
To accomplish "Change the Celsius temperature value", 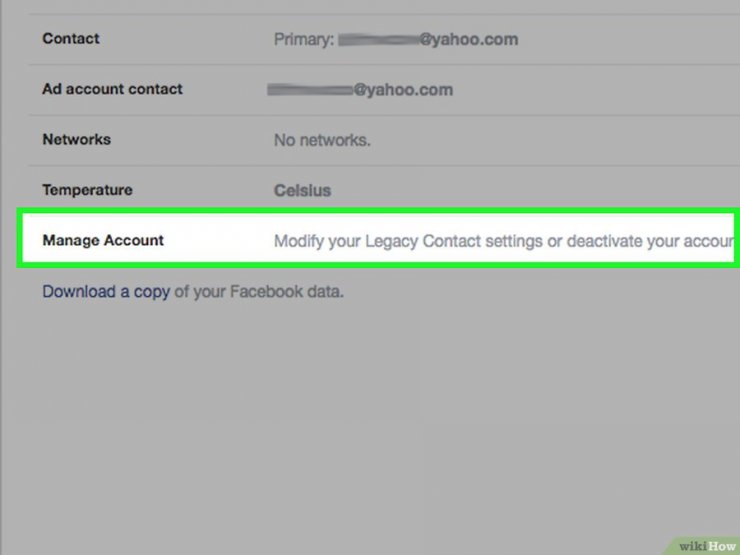I will tap(303, 190).
